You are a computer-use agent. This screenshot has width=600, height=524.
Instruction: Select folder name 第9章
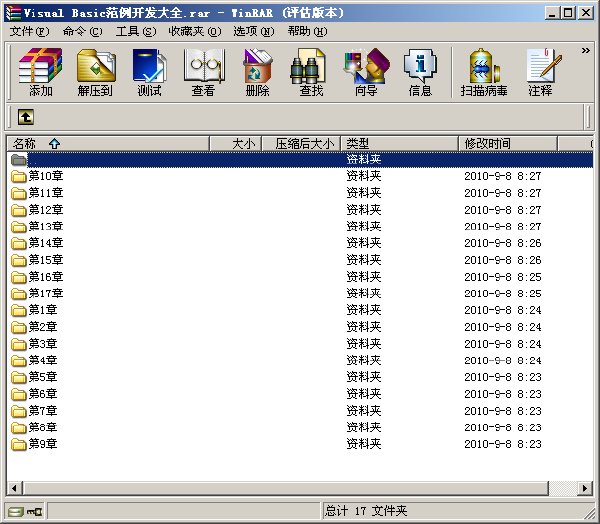coord(43,444)
